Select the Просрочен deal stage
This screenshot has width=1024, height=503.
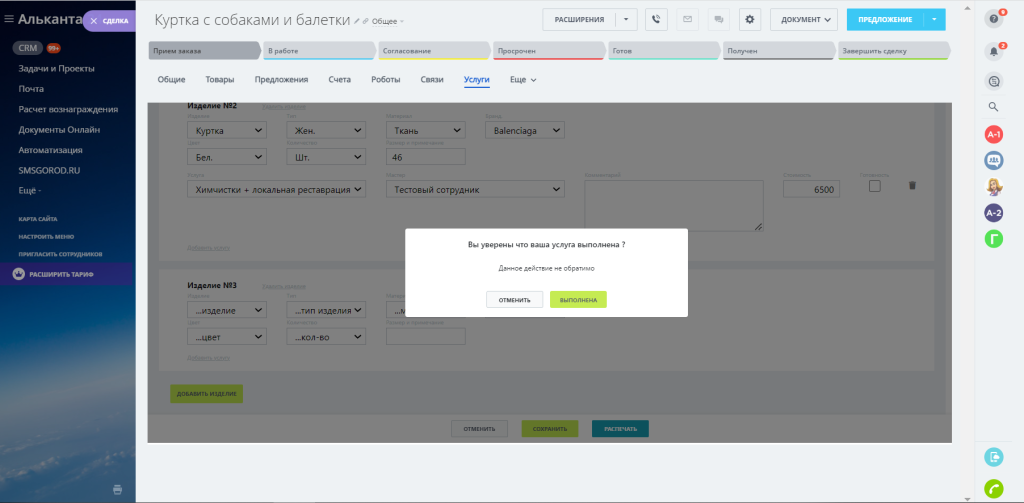(549, 50)
